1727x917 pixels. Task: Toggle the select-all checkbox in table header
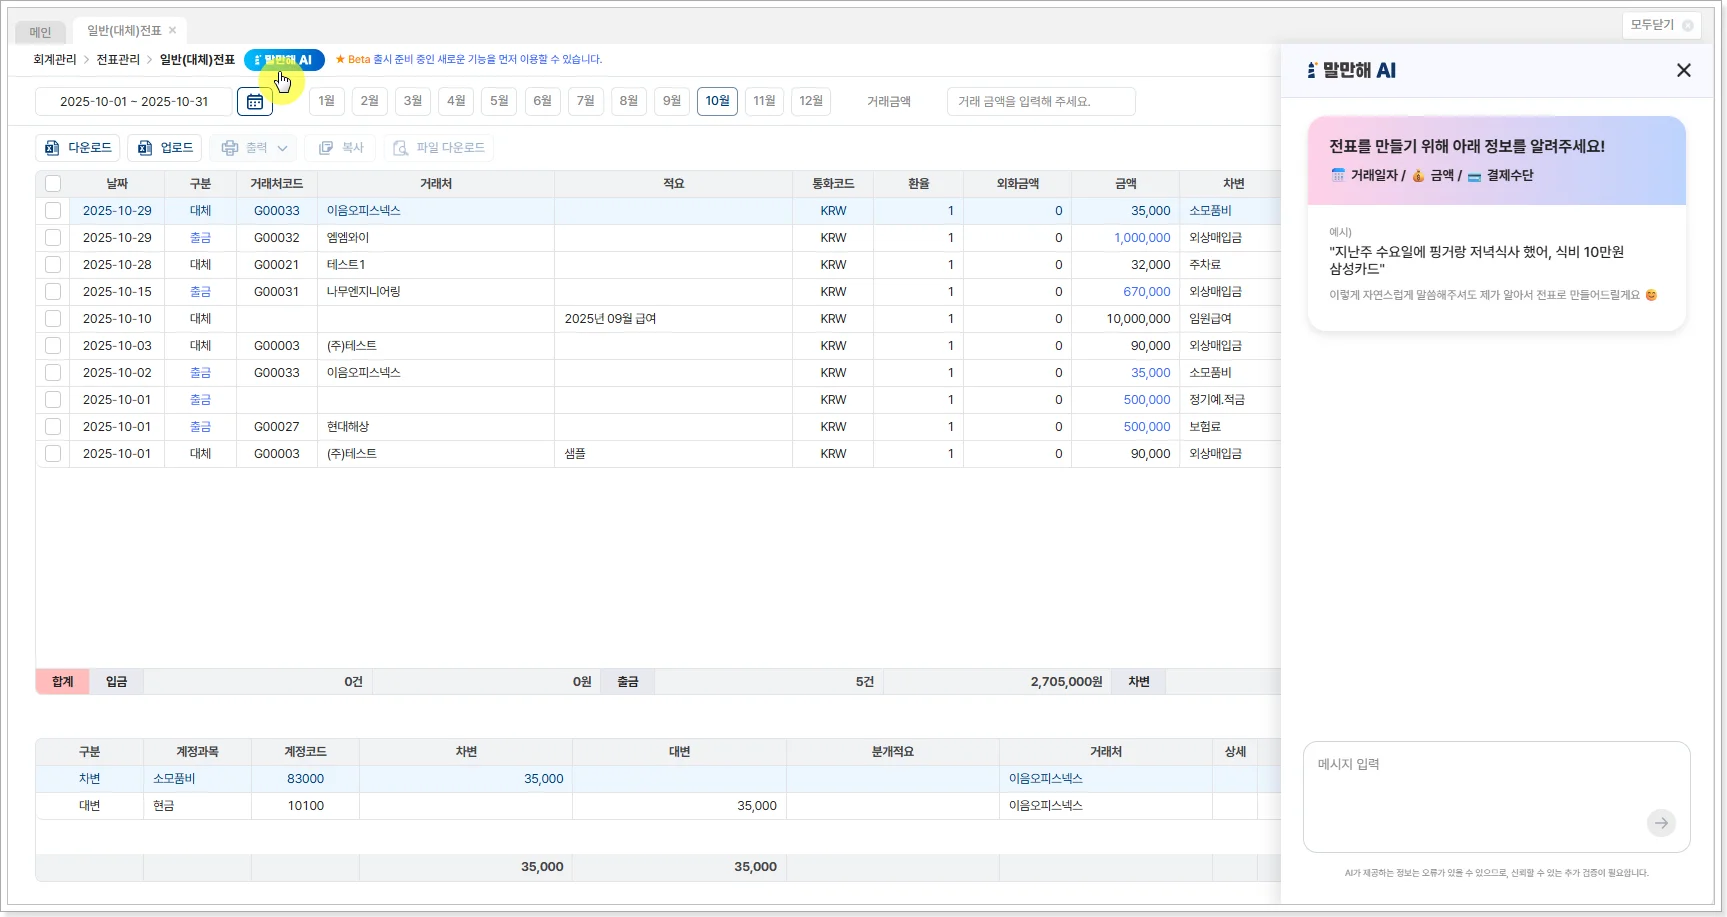point(53,184)
